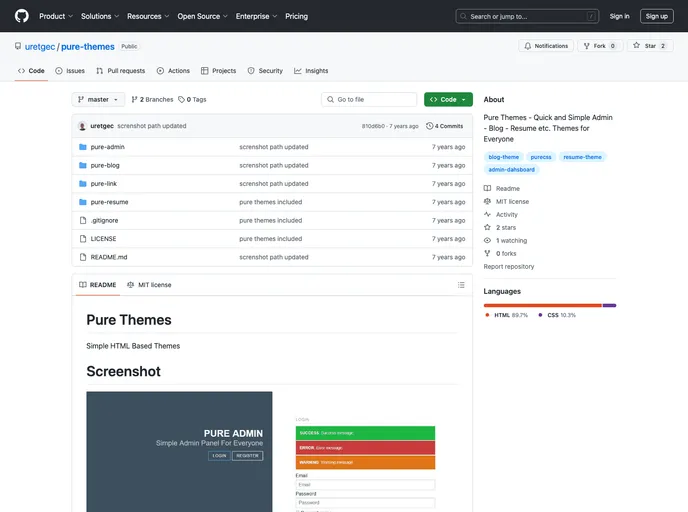Open the 4 Commits link
Viewport: 688px width, 512px height.
(x=444, y=126)
